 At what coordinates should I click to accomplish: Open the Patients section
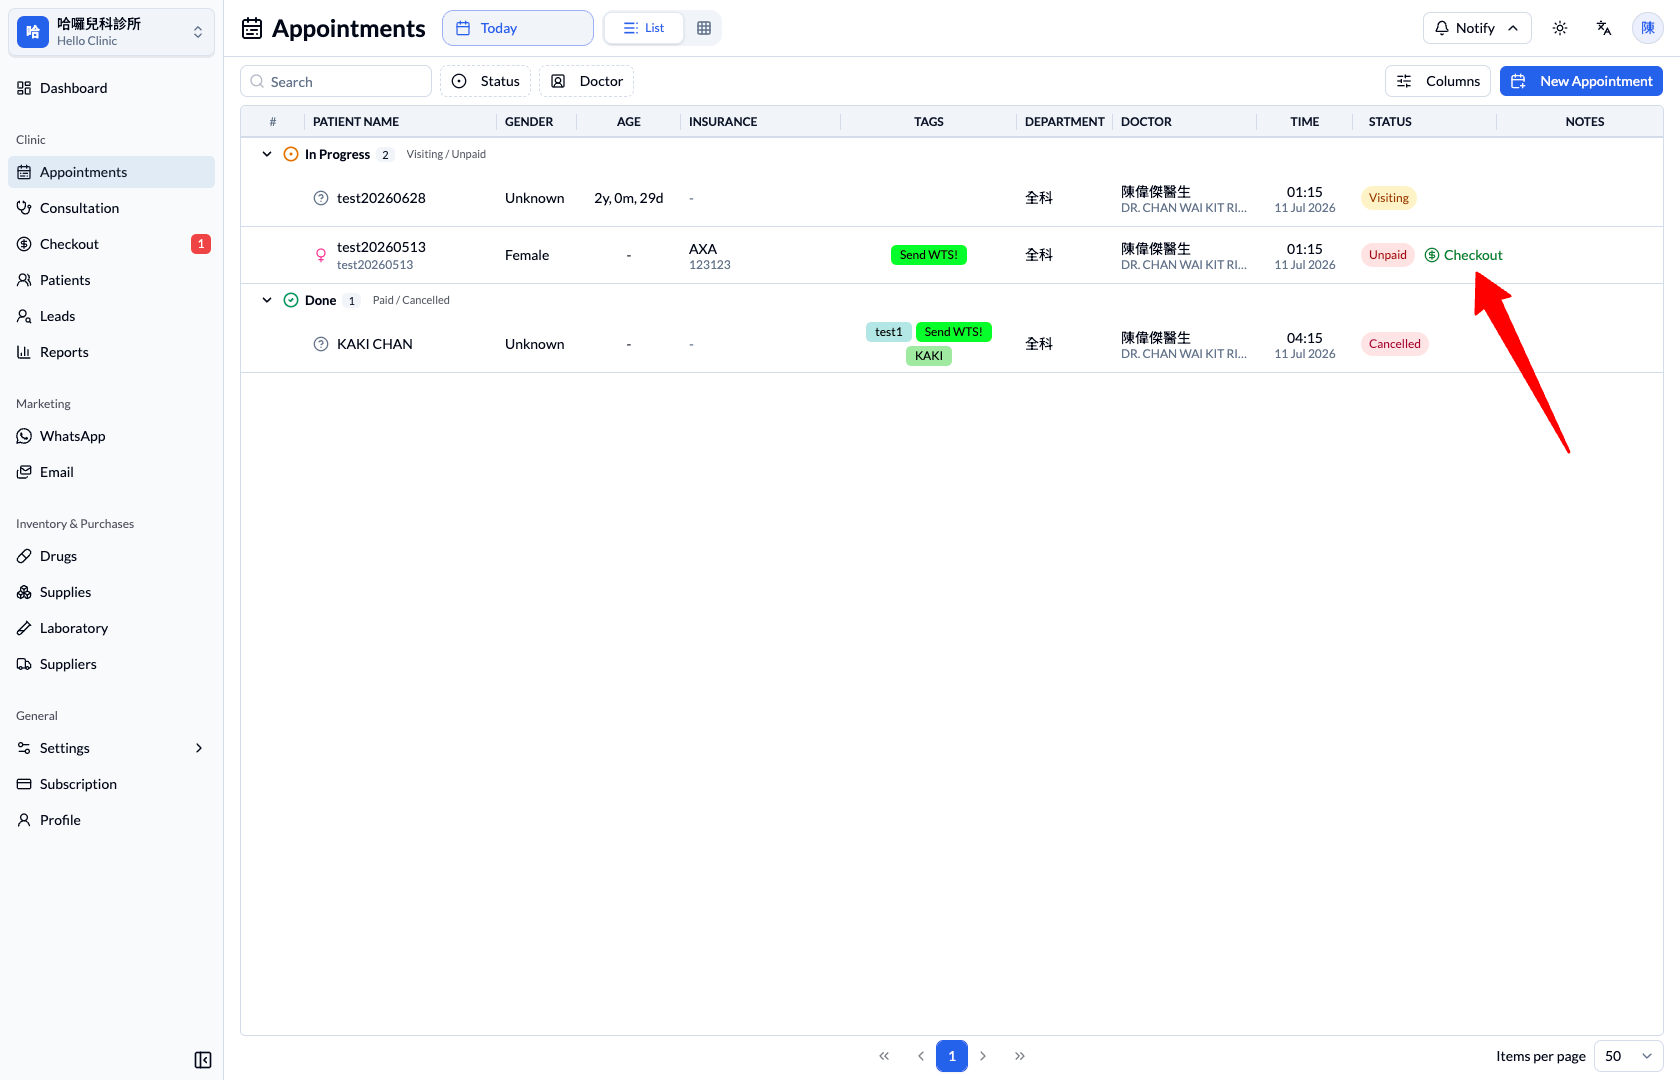click(111, 280)
